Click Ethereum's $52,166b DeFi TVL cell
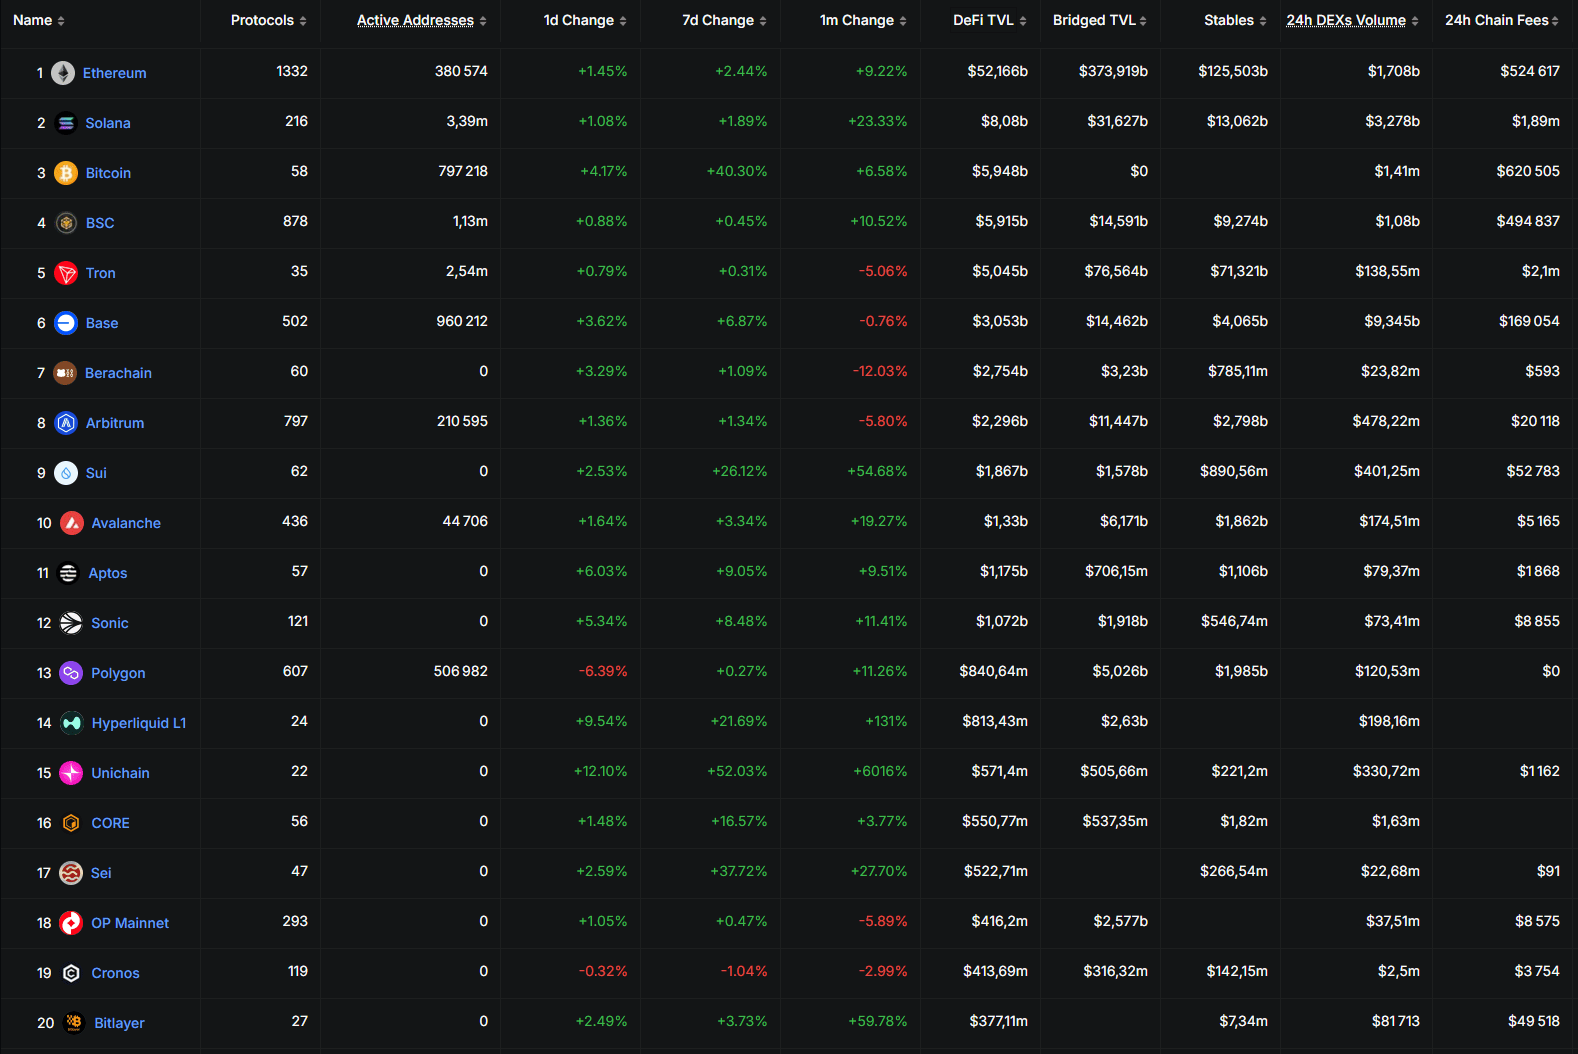The width and height of the screenshot is (1578, 1054). (997, 71)
